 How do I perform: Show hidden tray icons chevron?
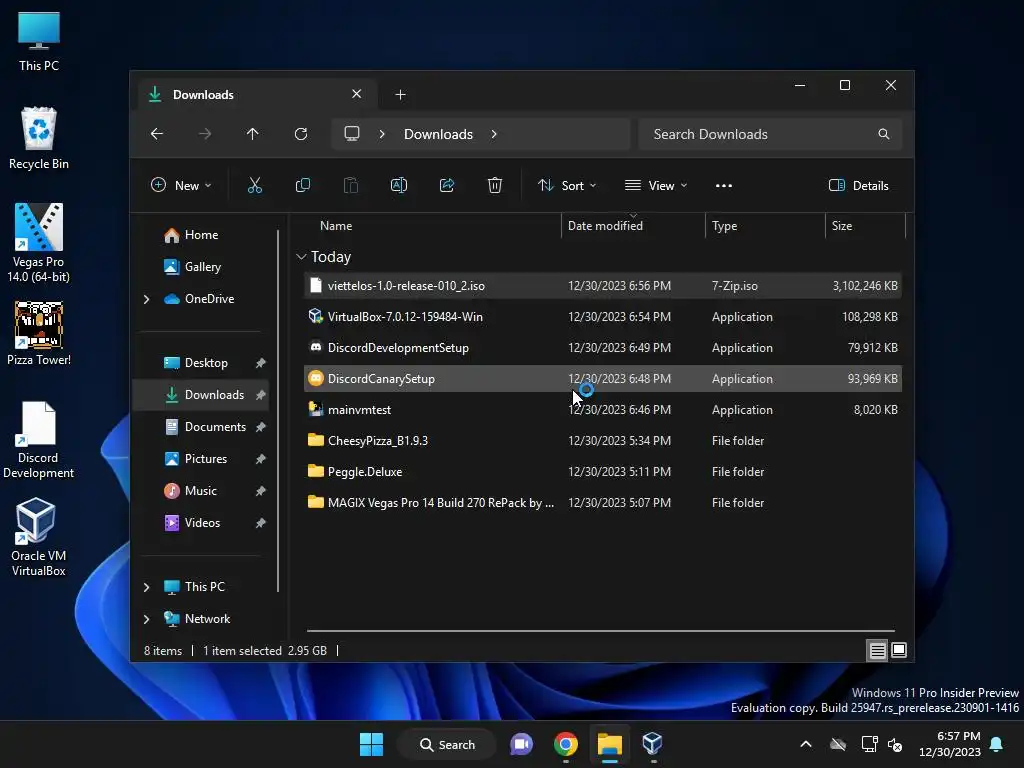(x=806, y=744)
